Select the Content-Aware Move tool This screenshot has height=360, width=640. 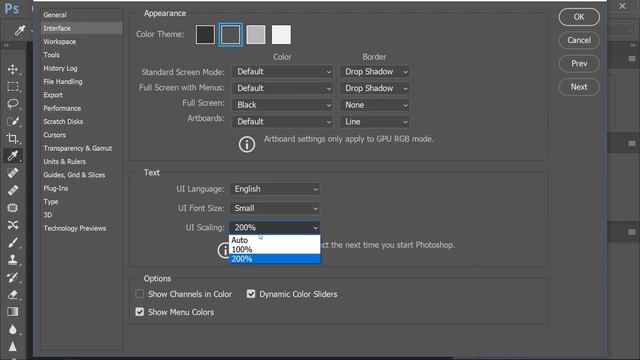[x=13, y=225]
